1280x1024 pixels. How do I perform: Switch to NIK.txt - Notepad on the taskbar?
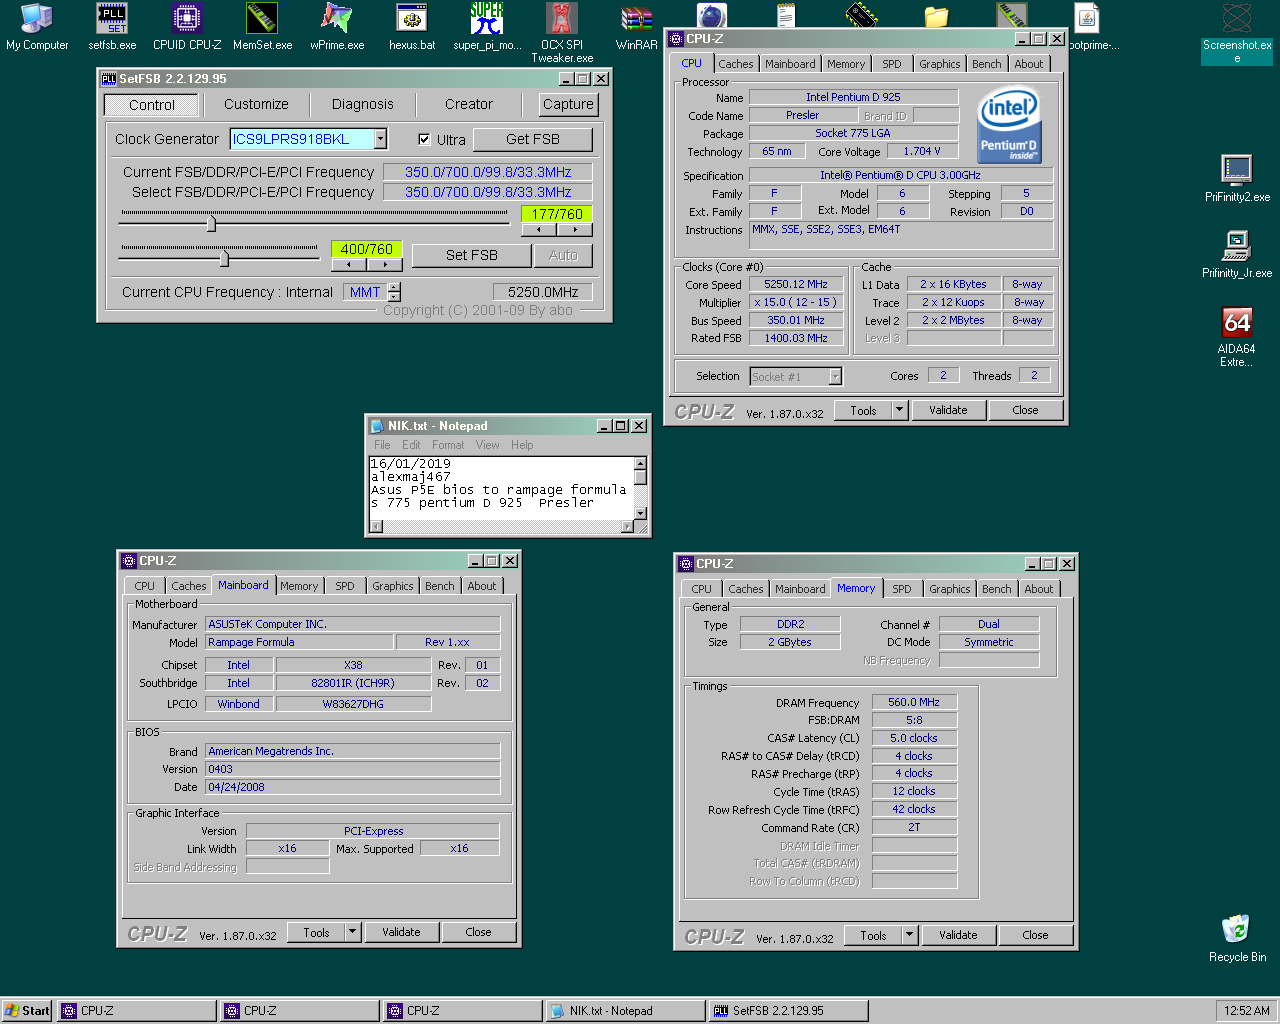(625, 1011)
